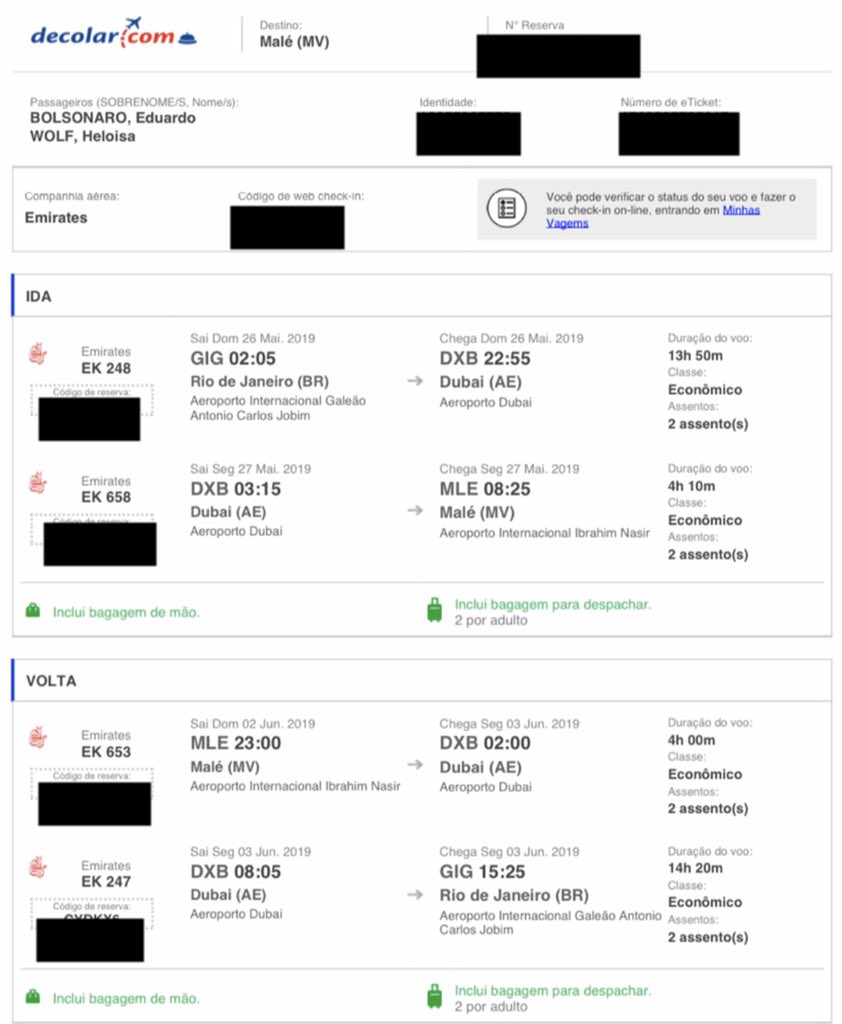Click checked baggage suitcase icon in IDA section

pos(434,610)
